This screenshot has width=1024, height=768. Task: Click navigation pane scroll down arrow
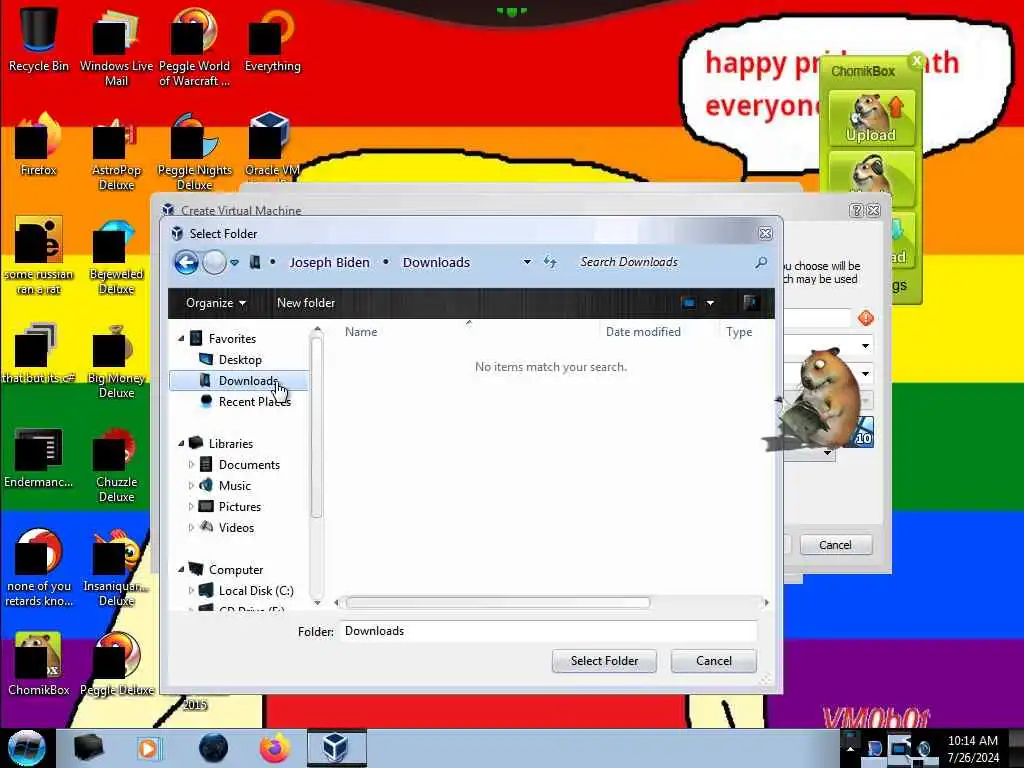tap(317, 602)
